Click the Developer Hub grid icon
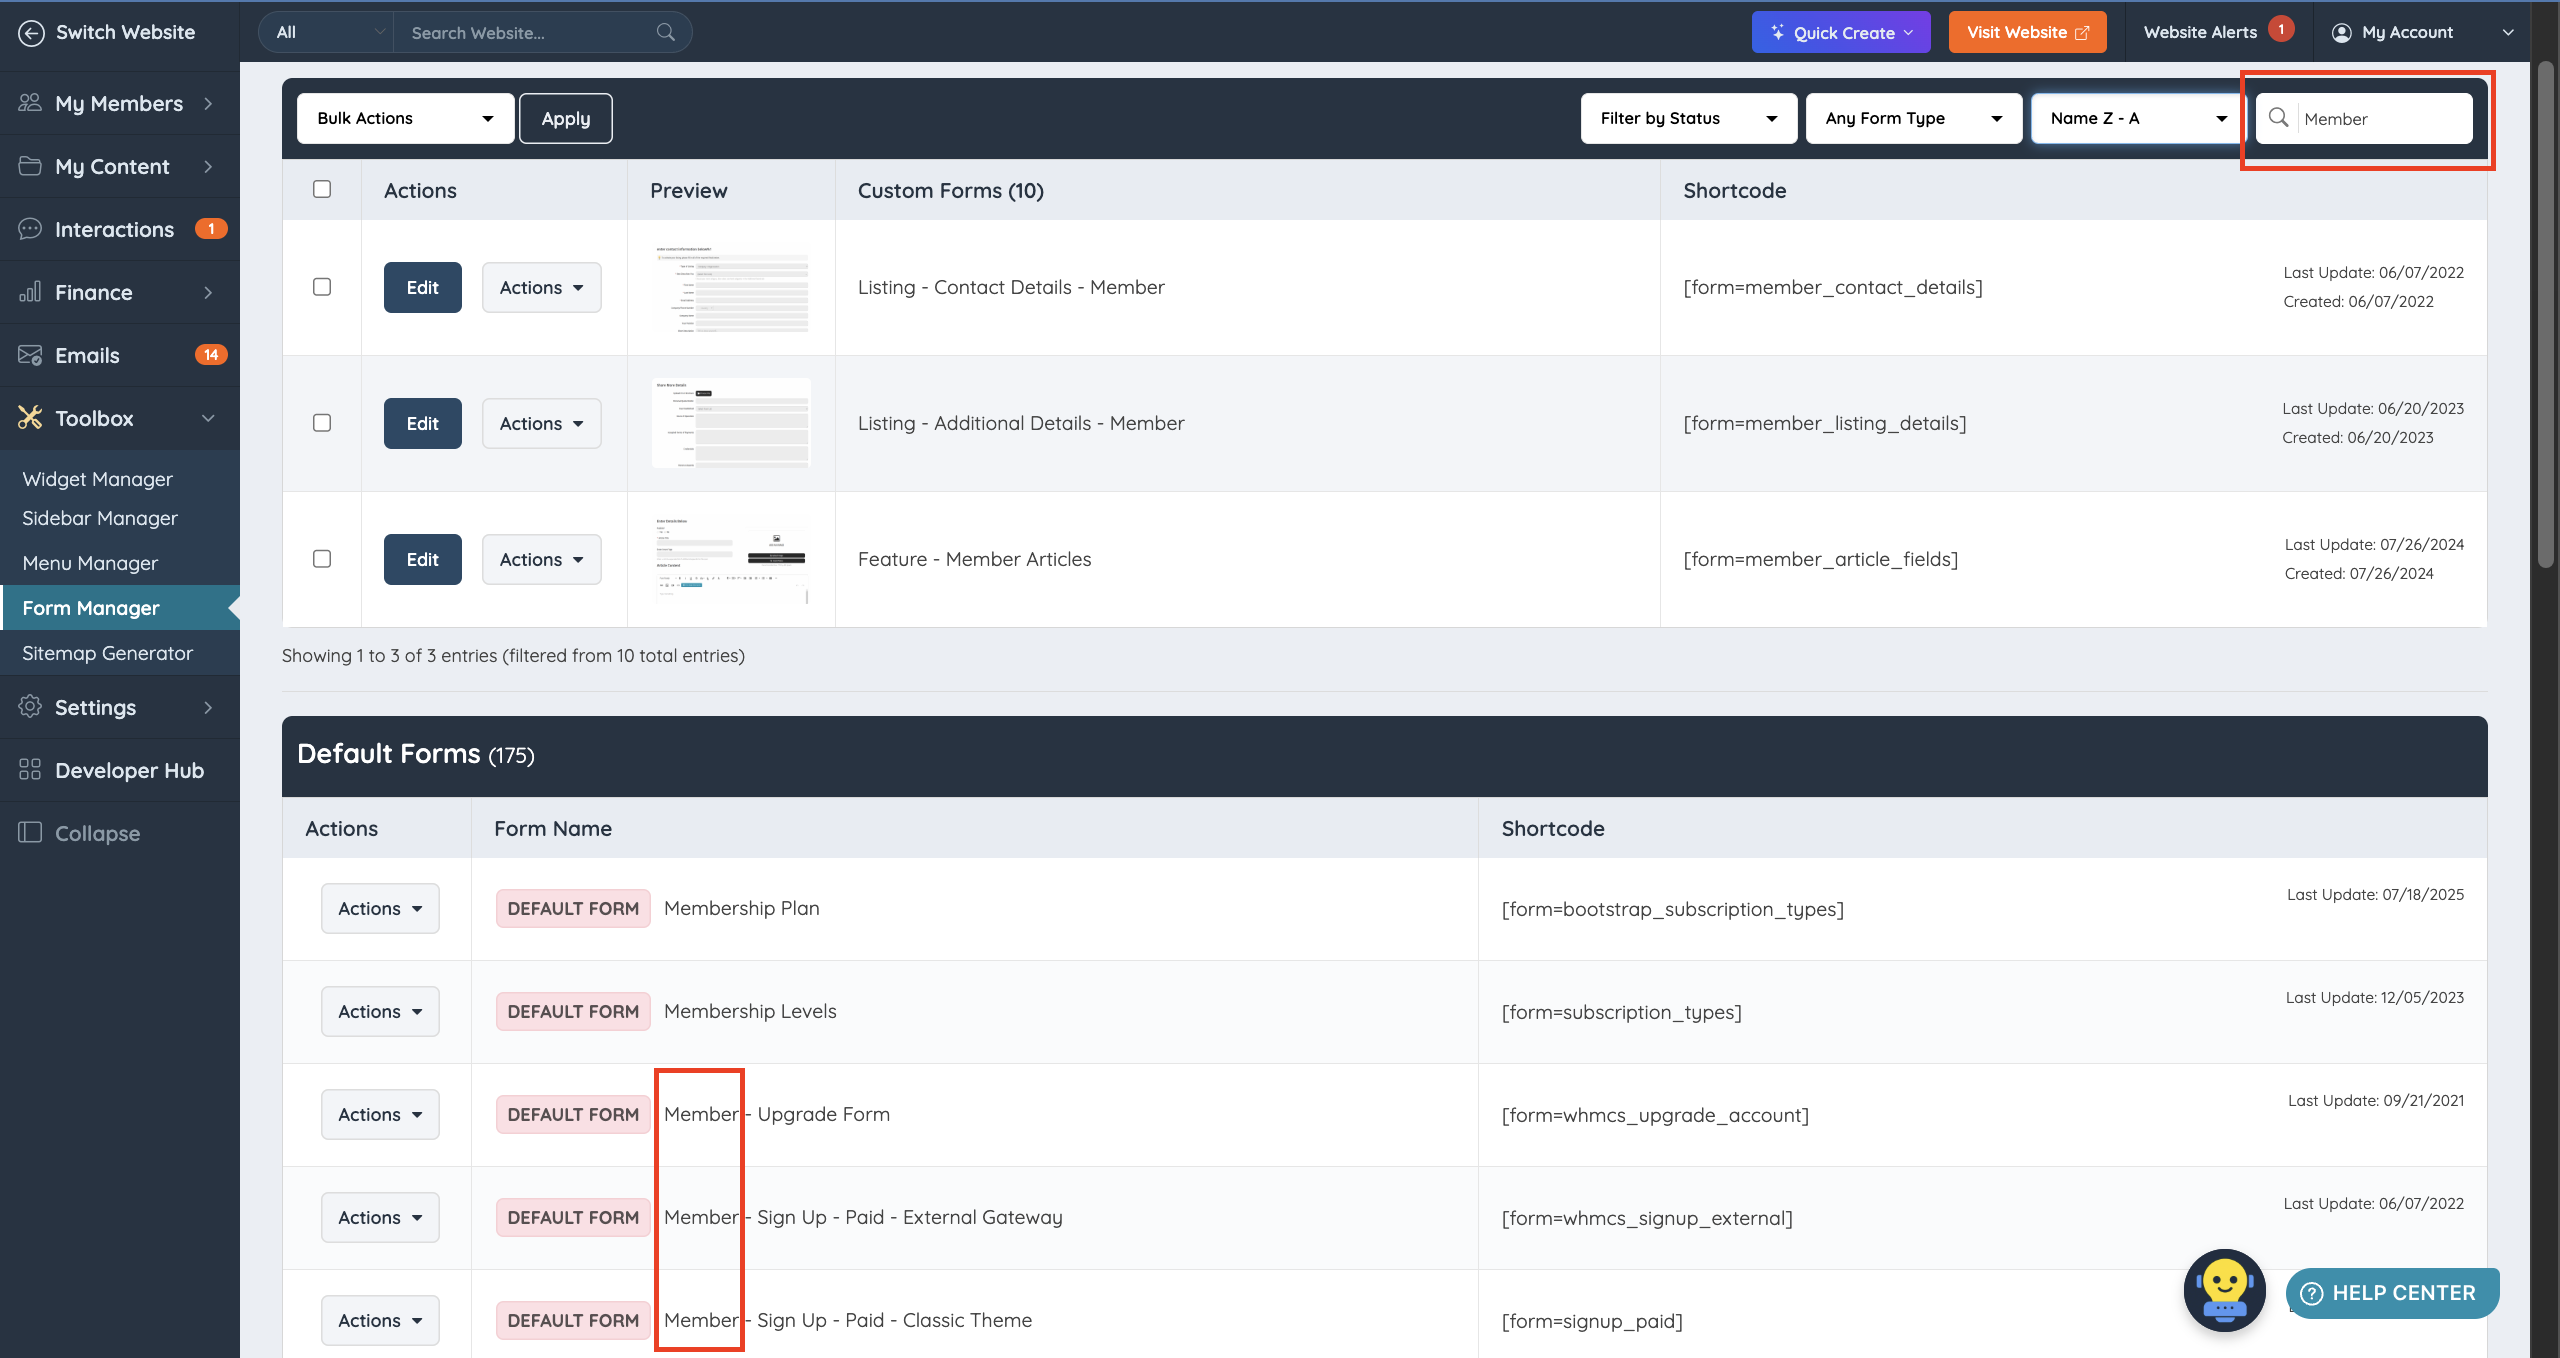The height and width of the screenshot is (1358, 2560). [30, 770]
